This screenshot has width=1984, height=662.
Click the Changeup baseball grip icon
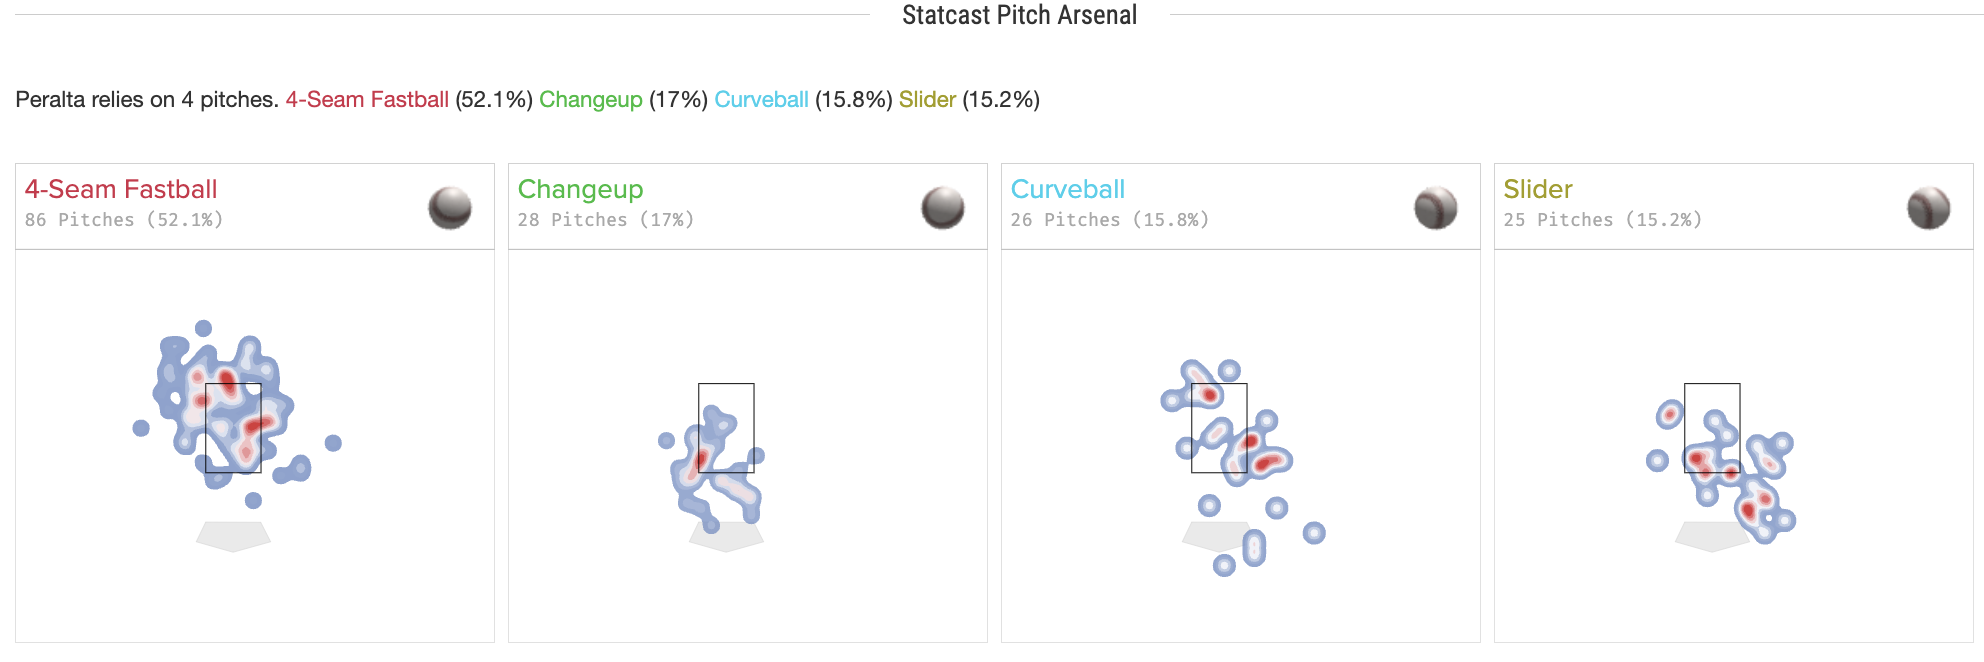(x=943, y=208)
